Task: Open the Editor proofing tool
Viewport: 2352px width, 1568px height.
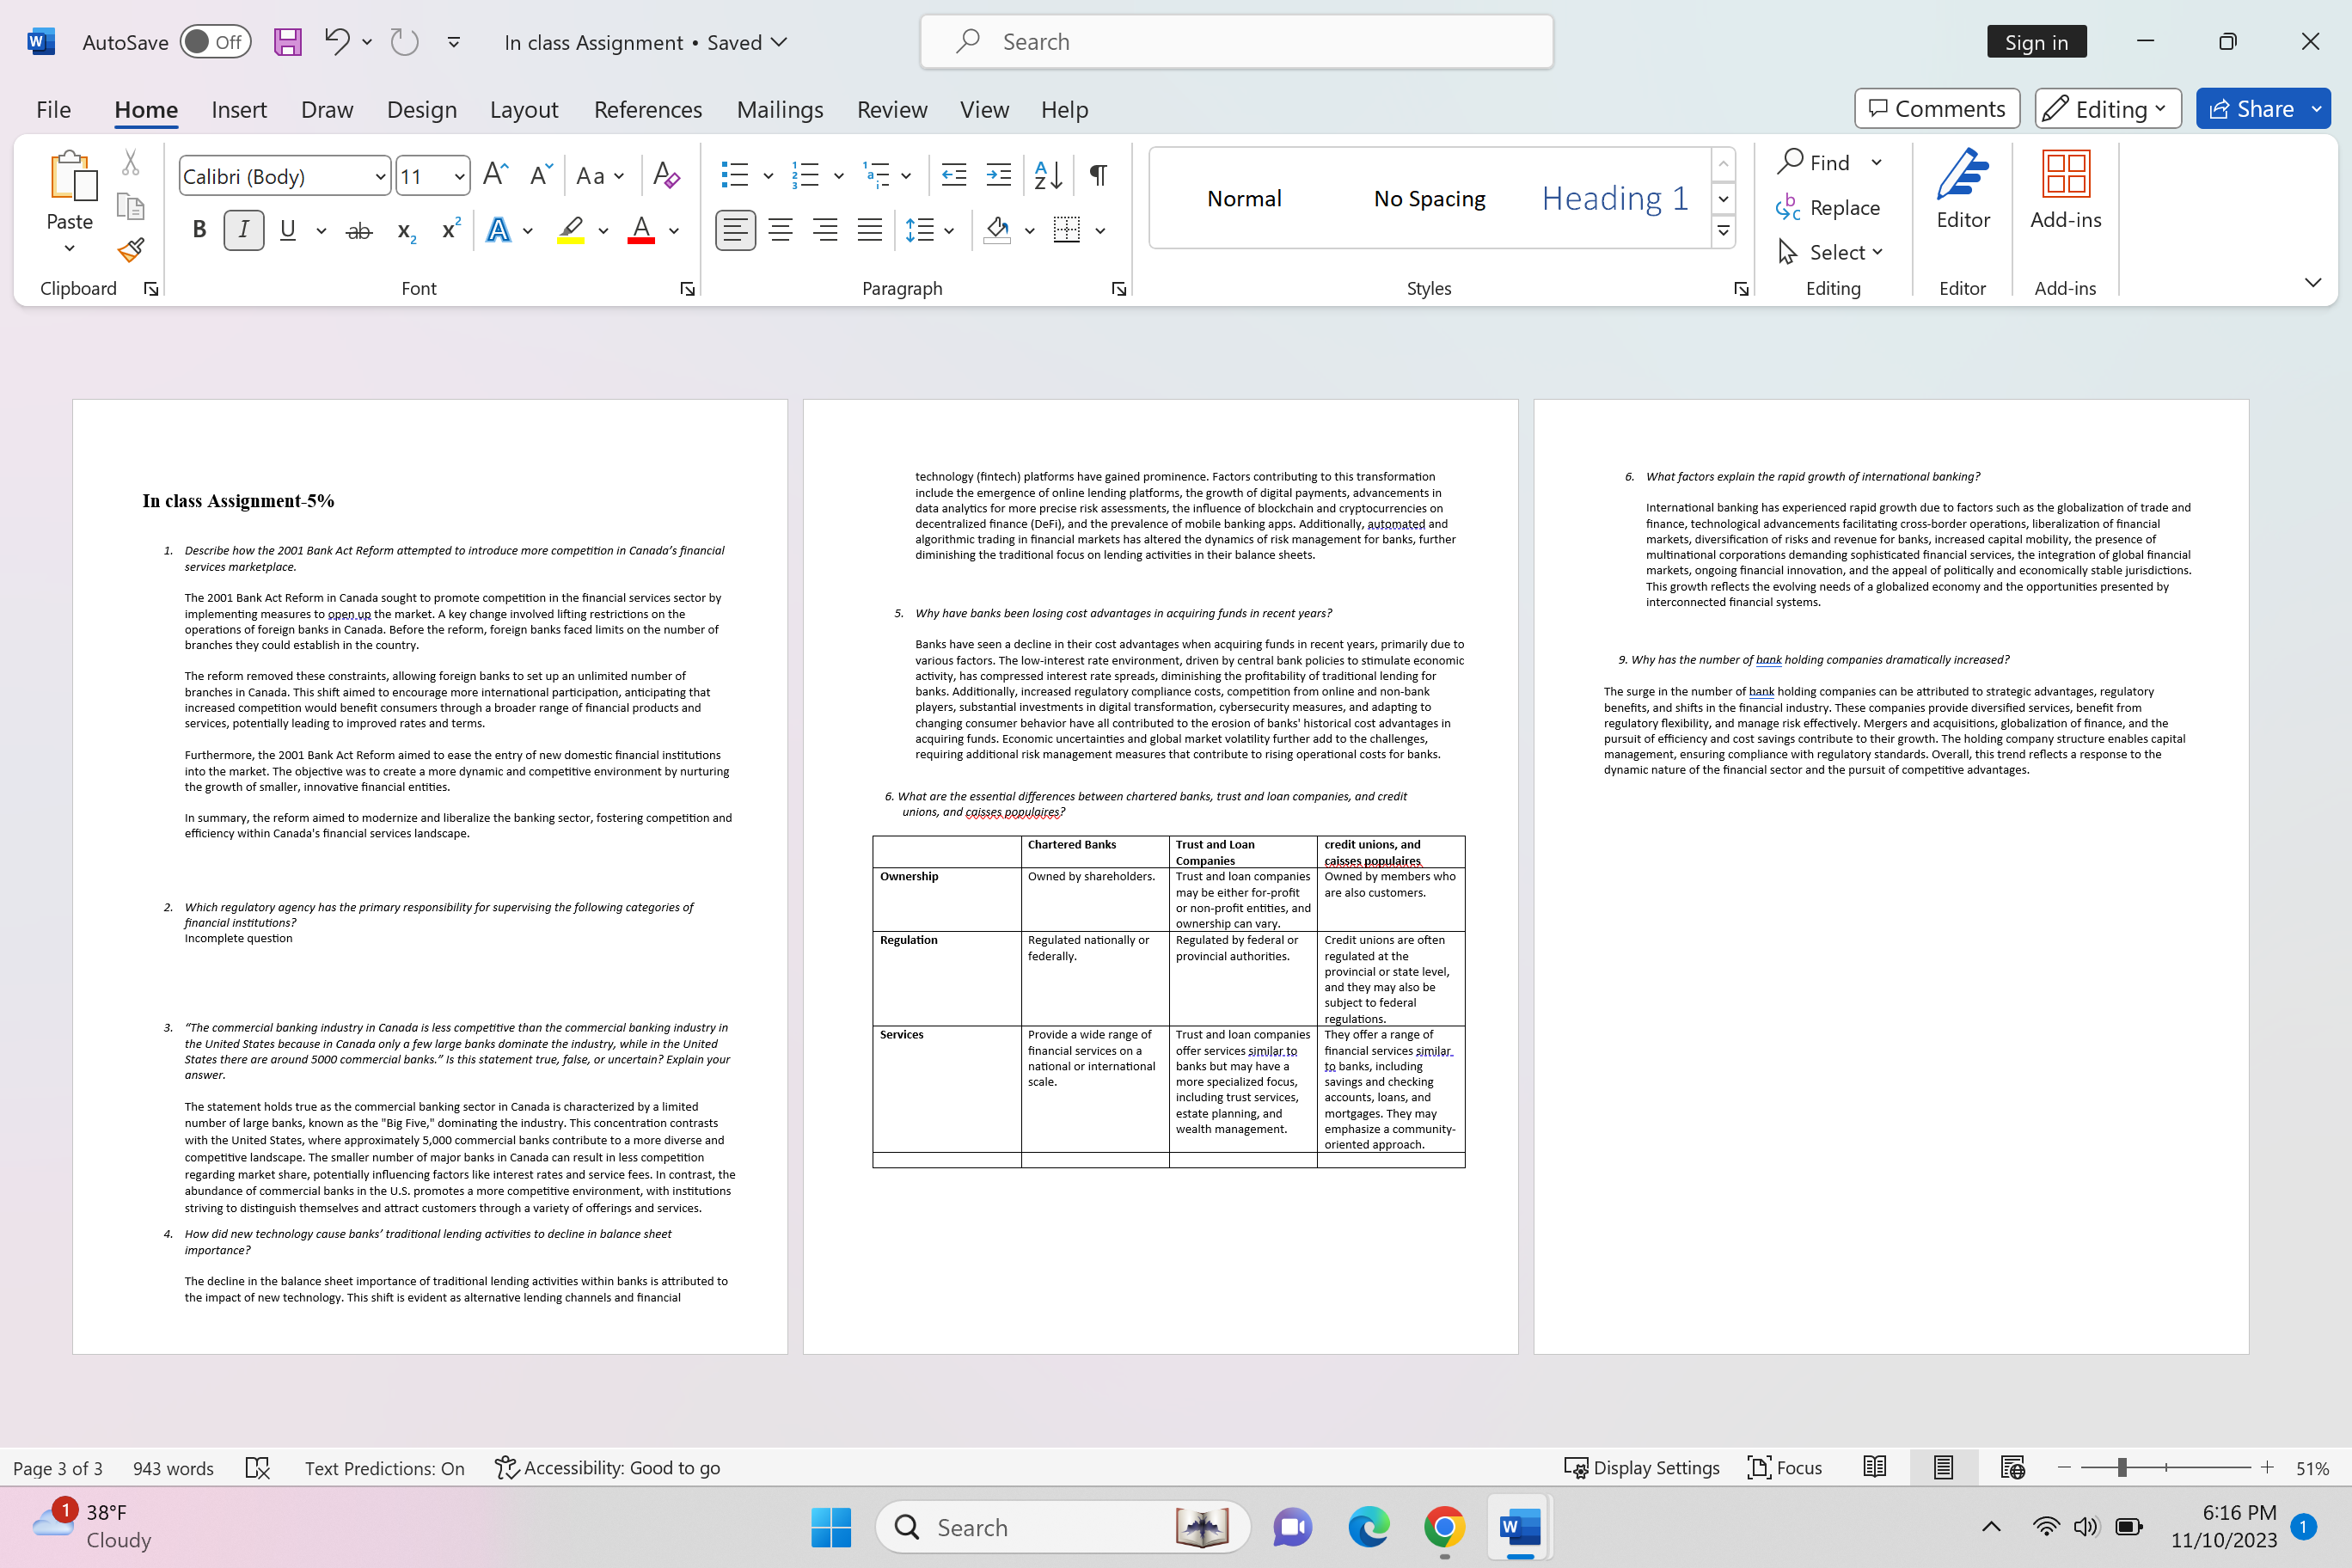Action: (x=1962, y=190)
